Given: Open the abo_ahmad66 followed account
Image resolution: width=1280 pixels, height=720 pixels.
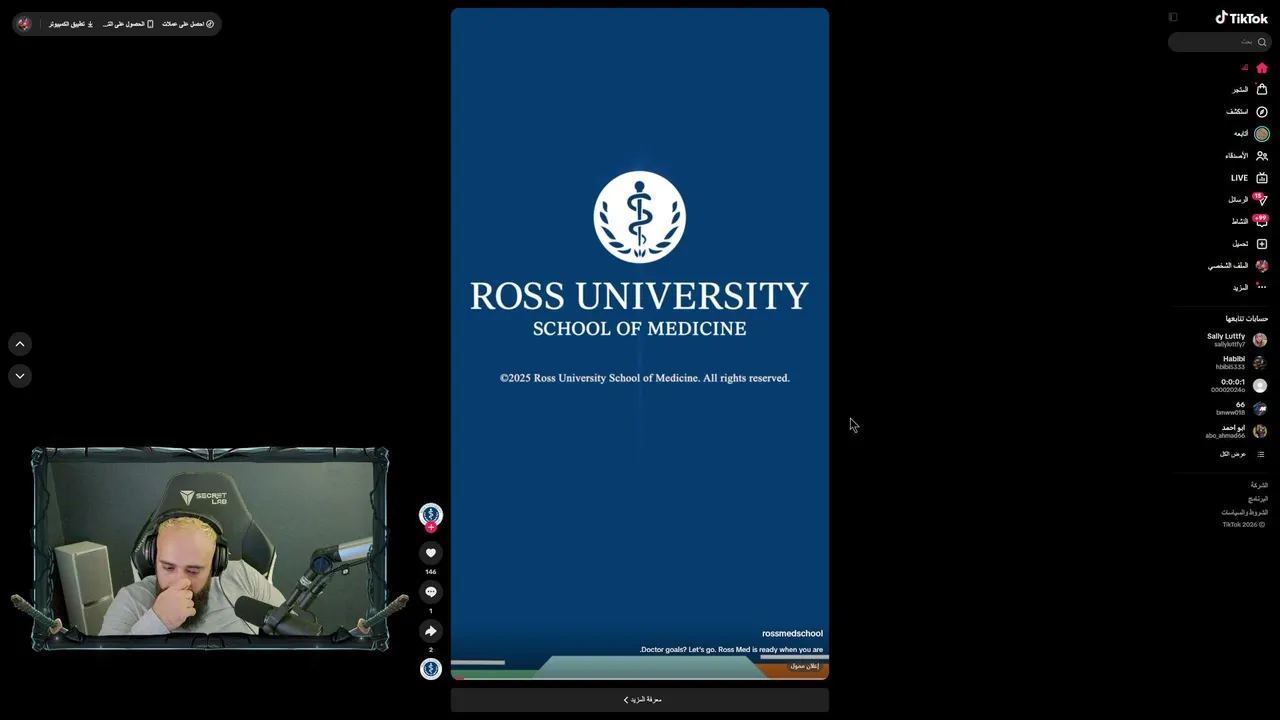Looking at the screenshot, I should pos(1236,432).
